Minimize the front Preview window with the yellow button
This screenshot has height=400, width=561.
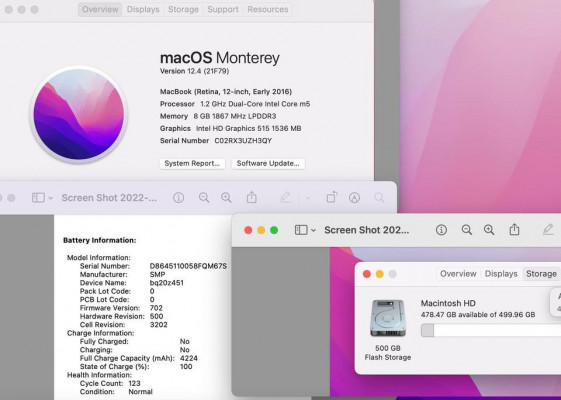[261, 230]
